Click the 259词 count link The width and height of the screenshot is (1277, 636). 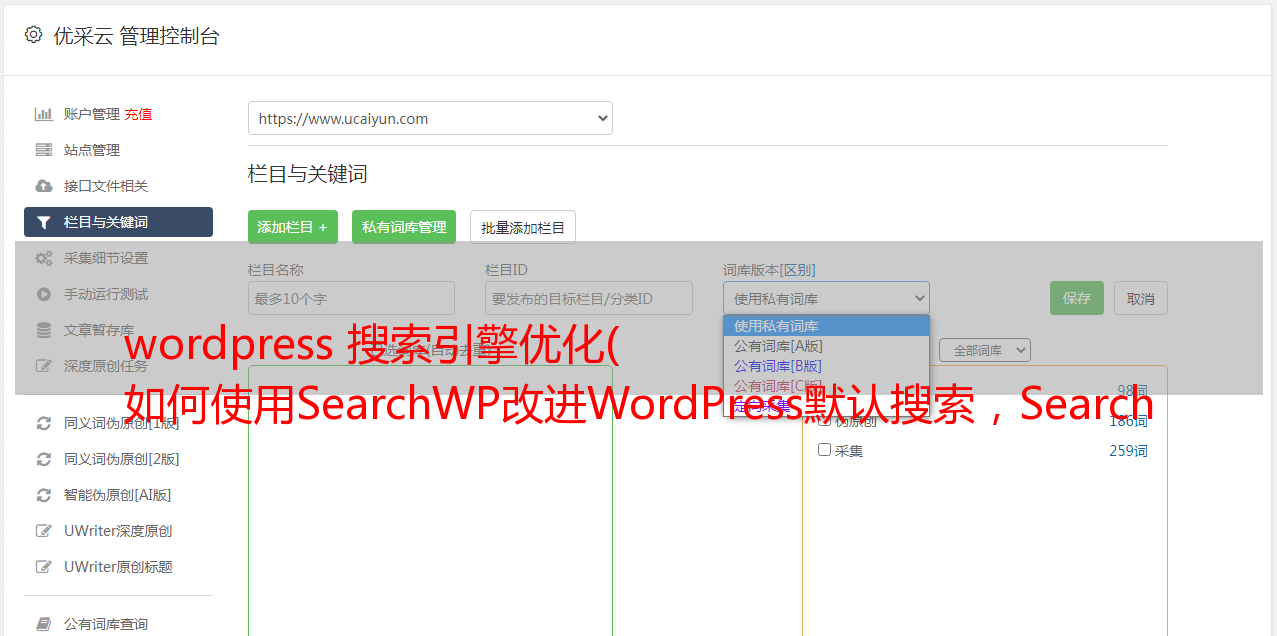pyautogui.click(x=1128, y=451)
